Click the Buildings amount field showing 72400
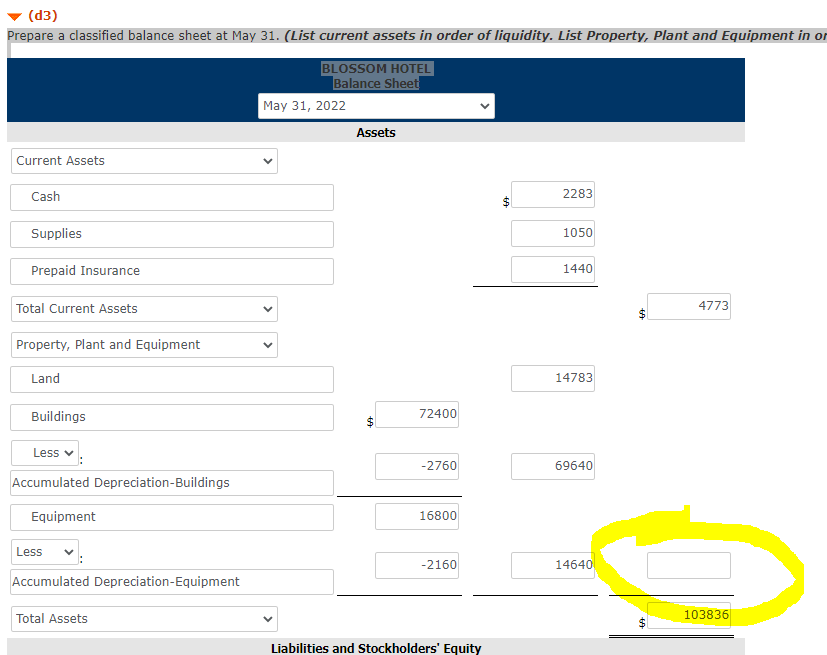 pyautogui.click(x=416, y=414)
